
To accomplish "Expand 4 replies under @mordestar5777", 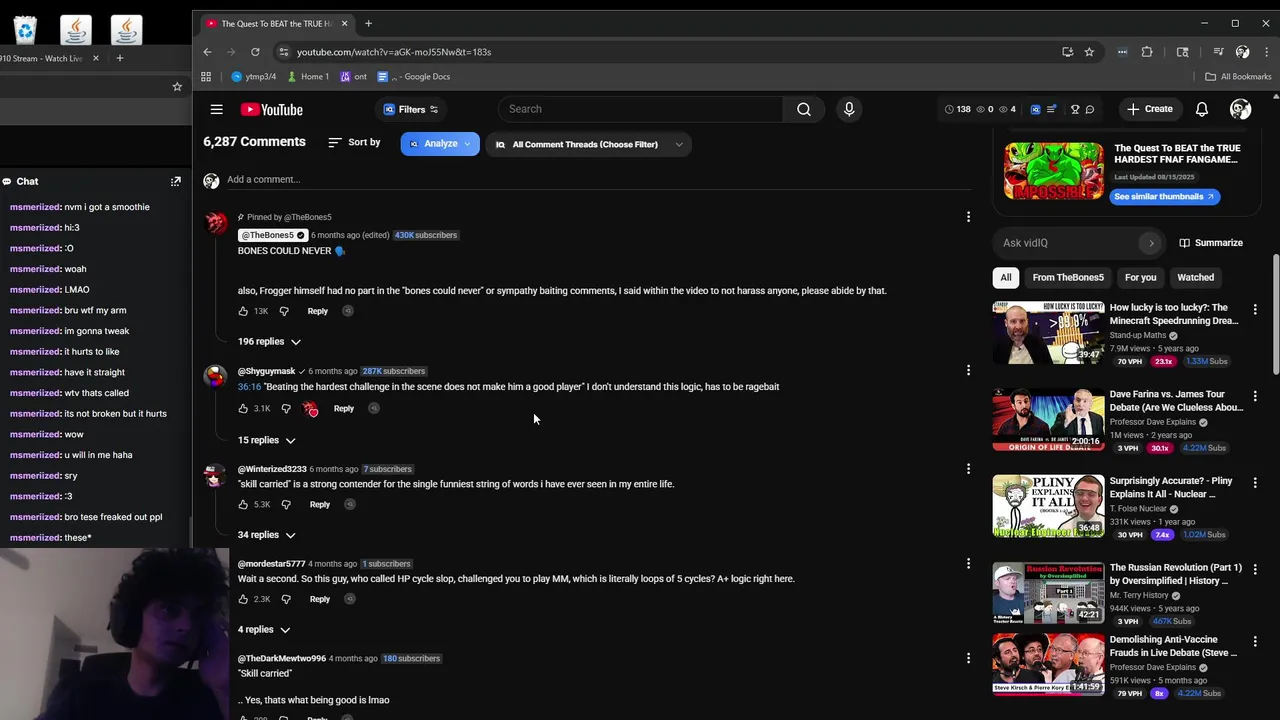I will [x=264, y=630].
